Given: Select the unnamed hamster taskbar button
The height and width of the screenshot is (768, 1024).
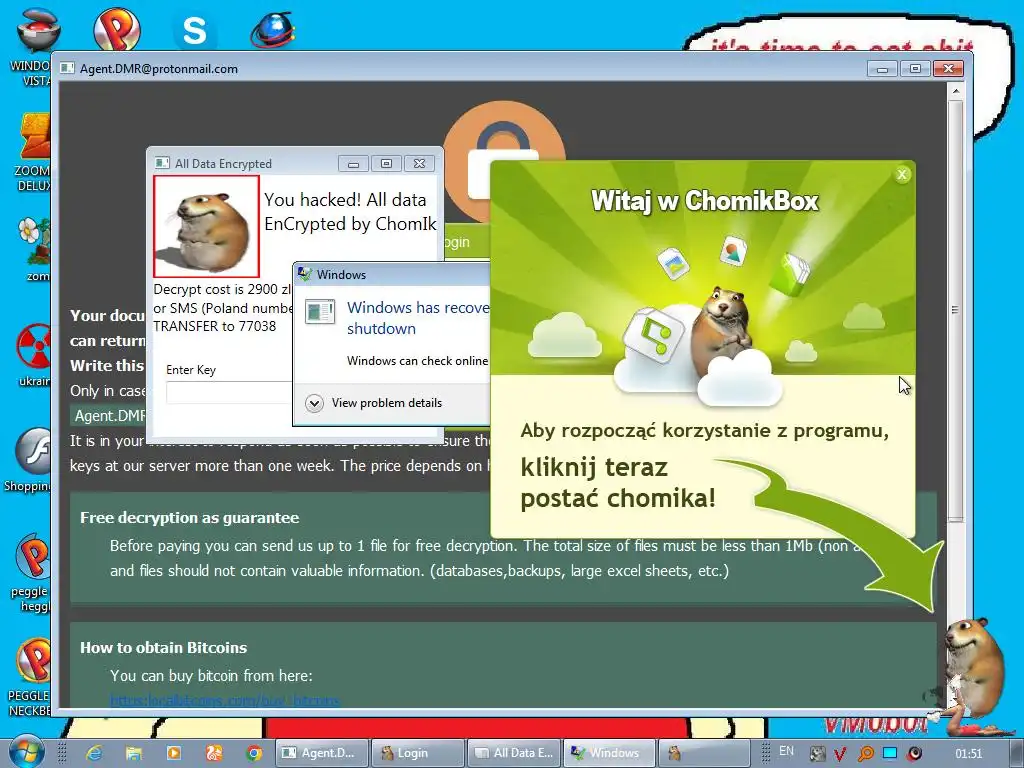Looking at the screenshot, I should point(706,753).
